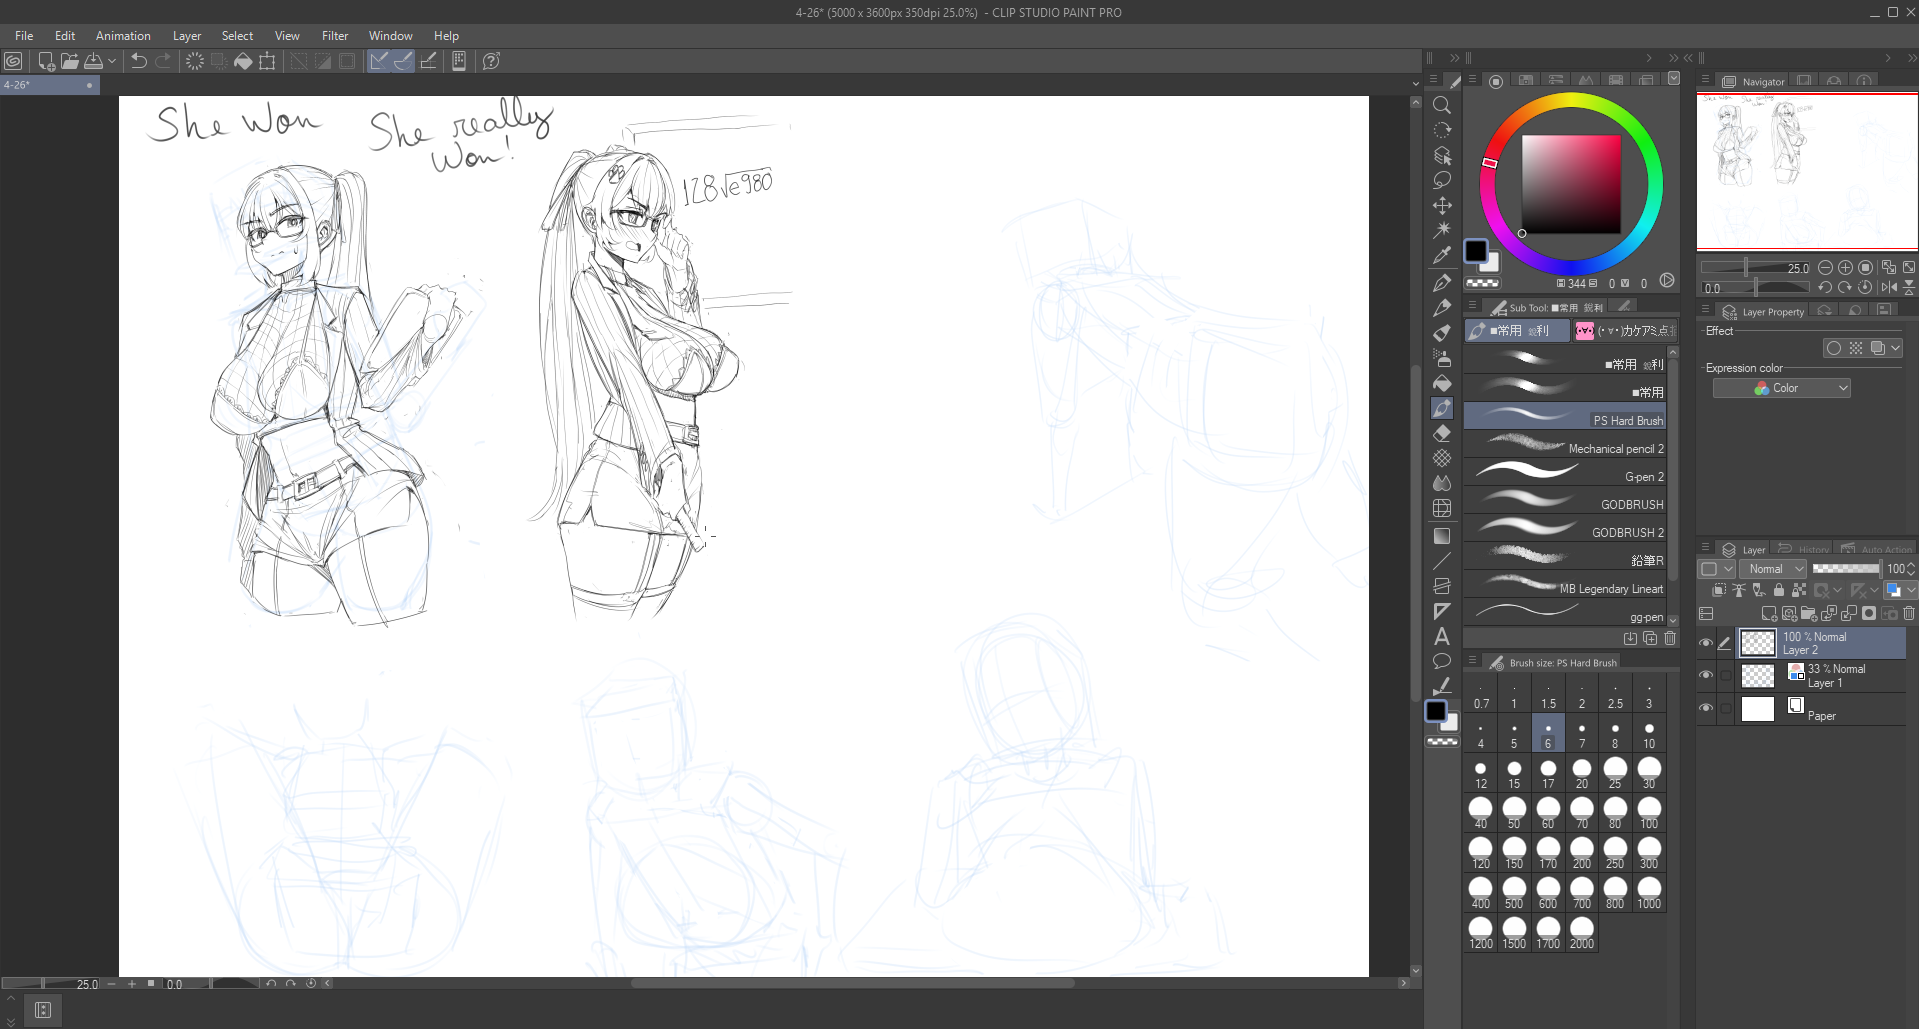Click the Fill icon in command bar

click(243, 61)
